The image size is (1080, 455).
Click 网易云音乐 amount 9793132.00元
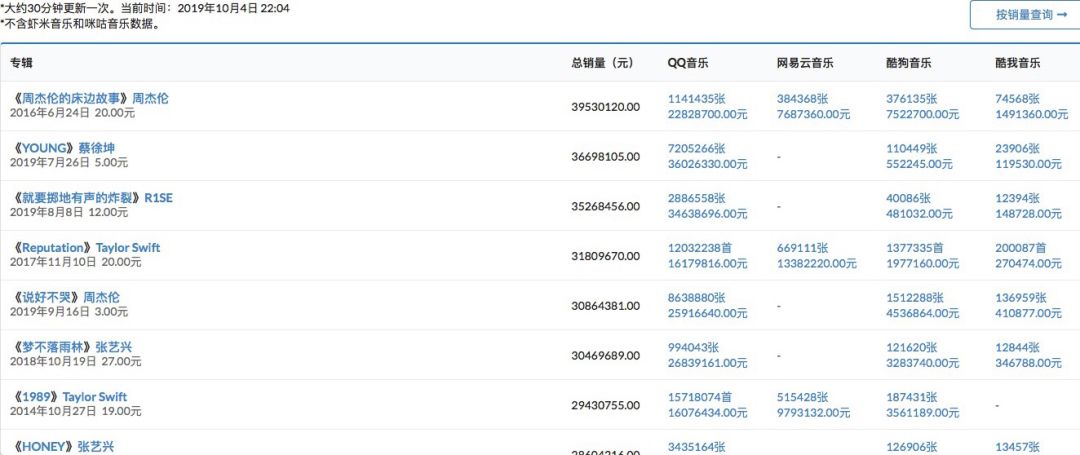813,412
